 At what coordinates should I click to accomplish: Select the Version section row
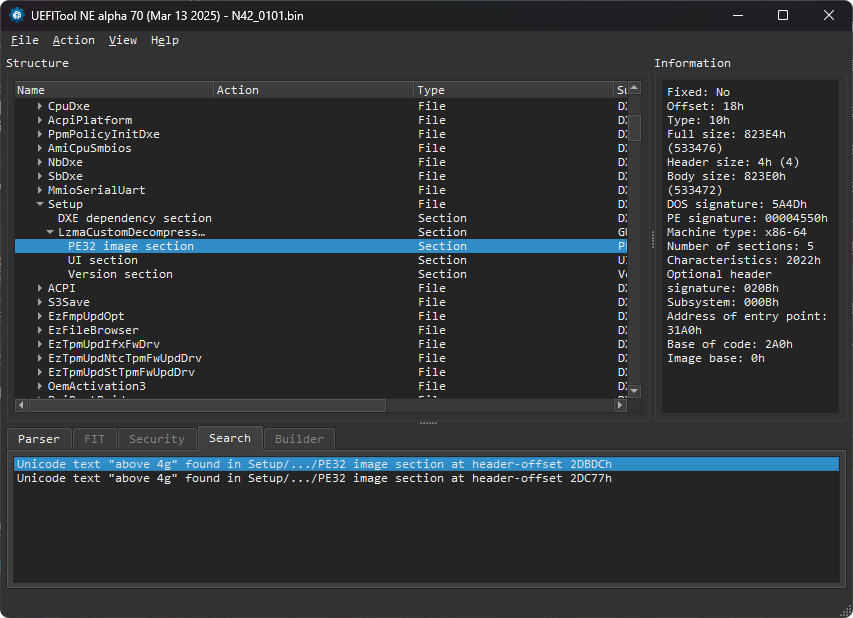[x=321, y=274]
